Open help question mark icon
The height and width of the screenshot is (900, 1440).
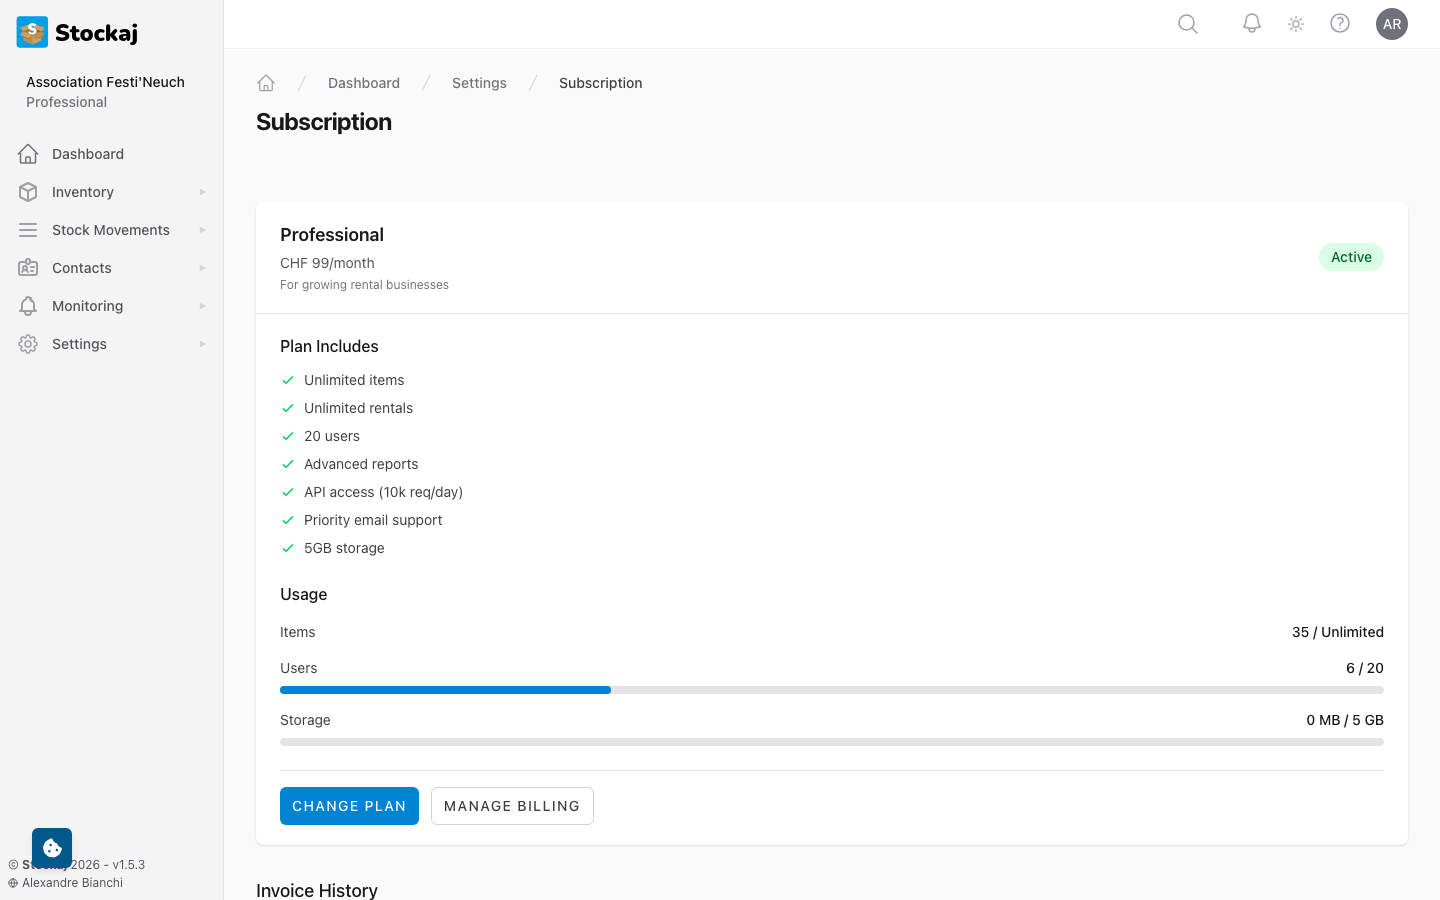(x=1340, y=23)
